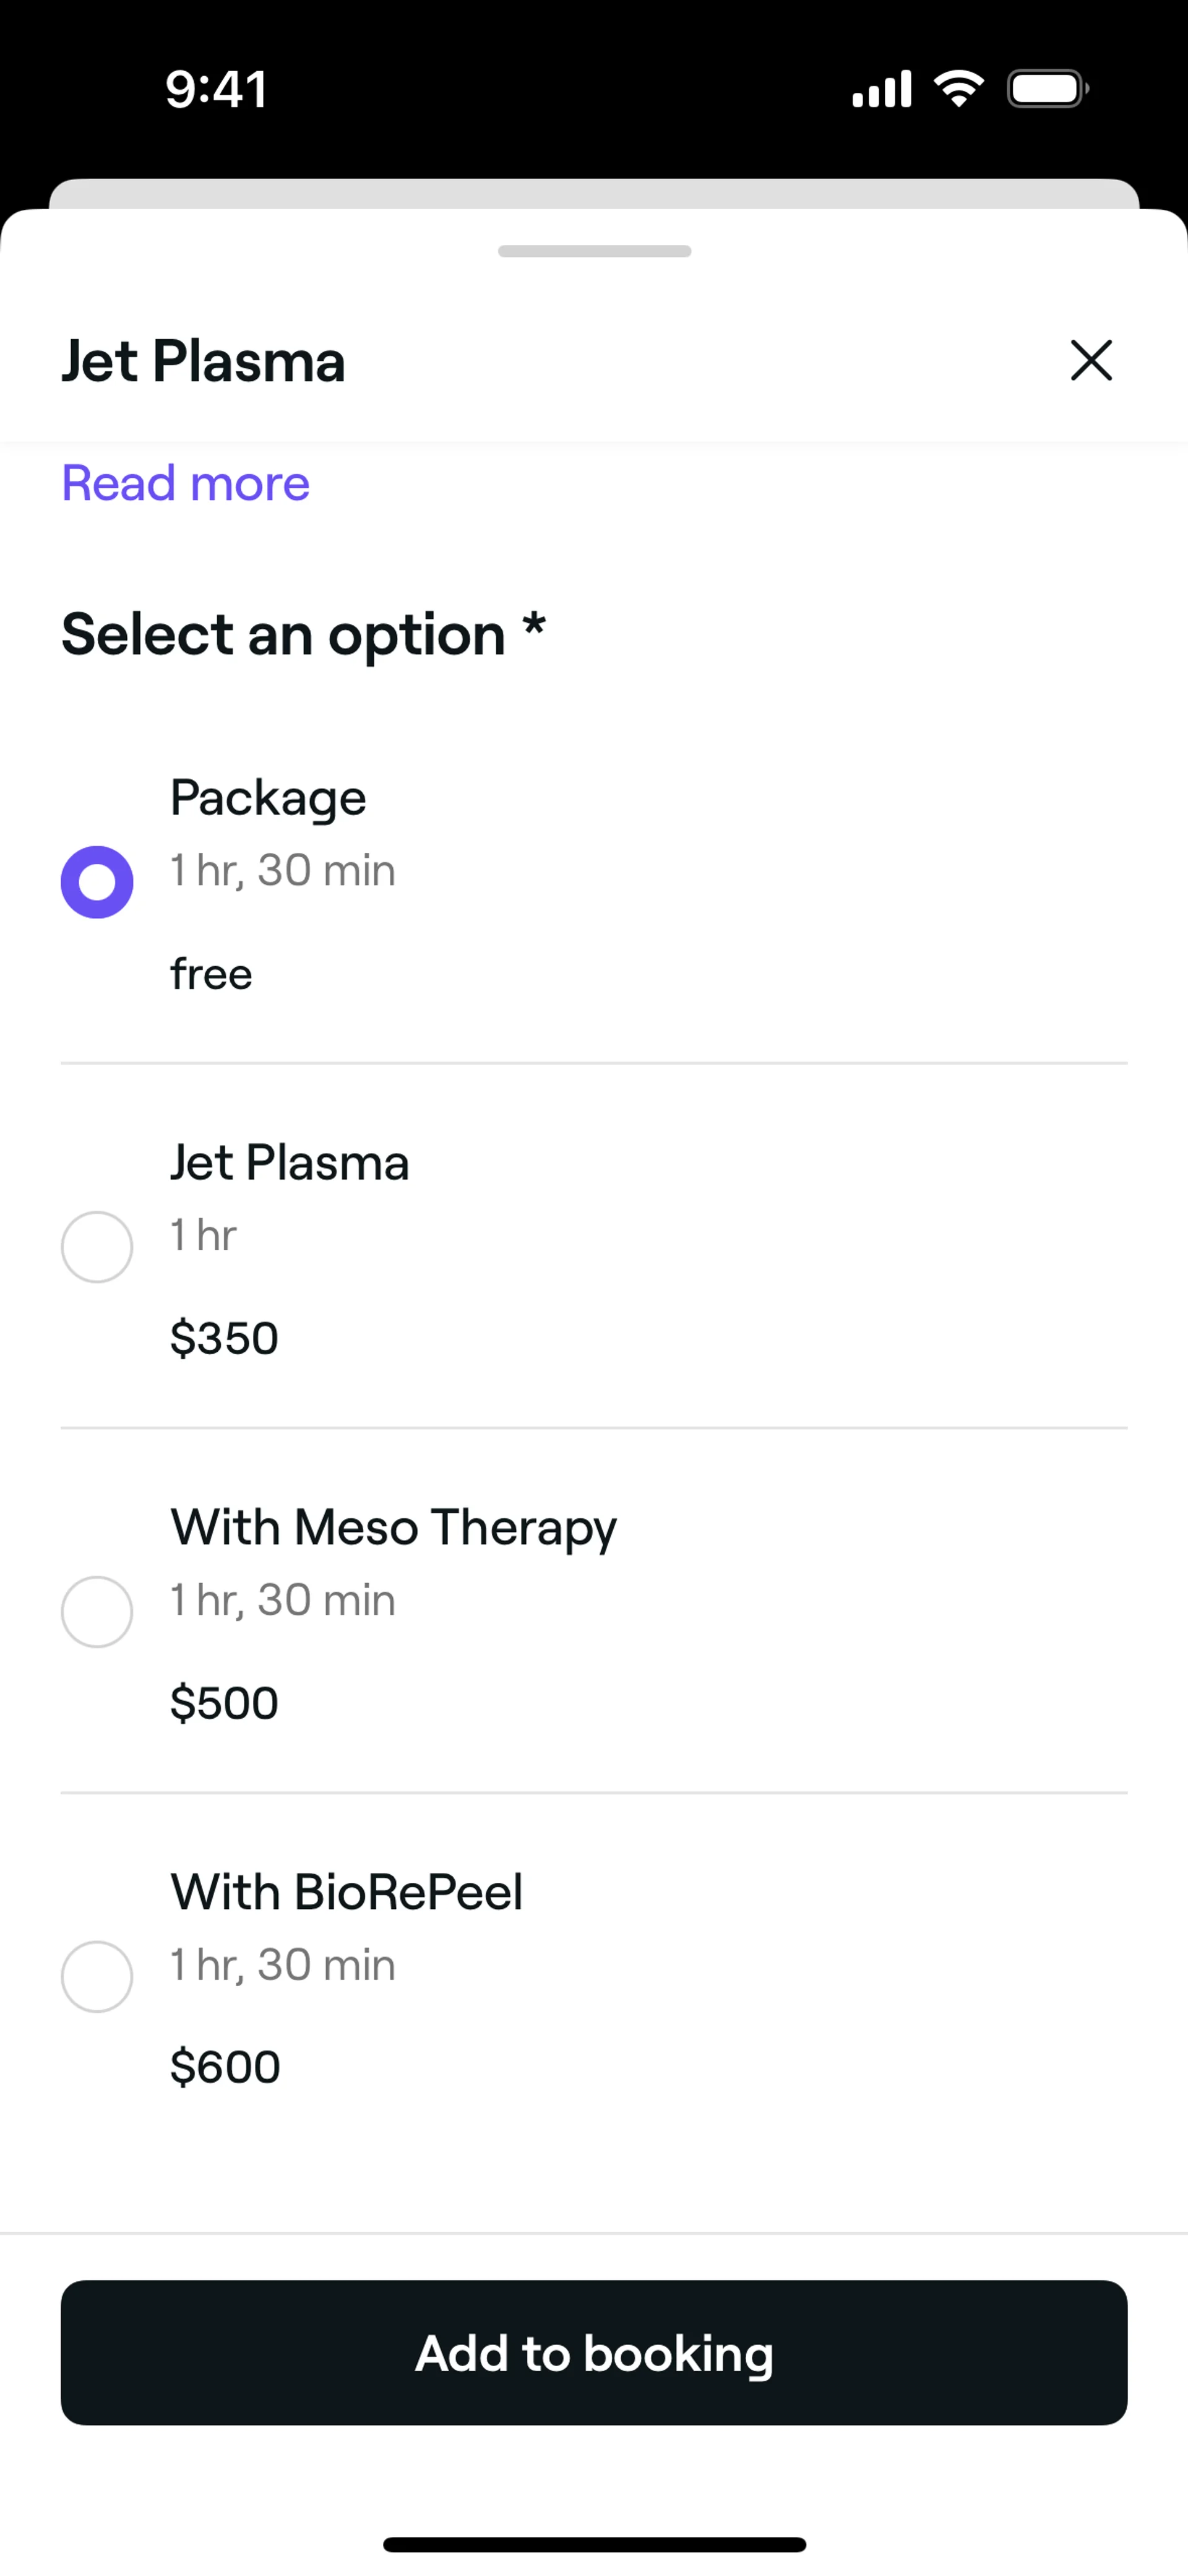
Task: Select the Package radio button
Action: pyautogui.click(x=97, y=882)
